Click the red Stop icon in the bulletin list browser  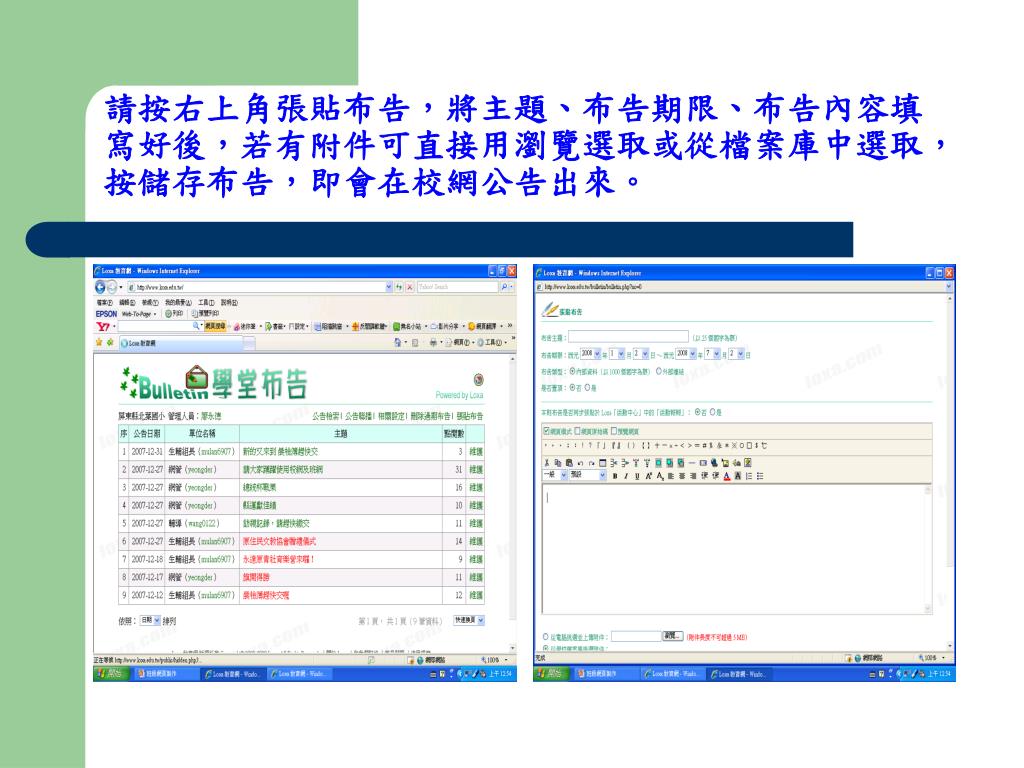pyautogui.click(x=409, y=287)
